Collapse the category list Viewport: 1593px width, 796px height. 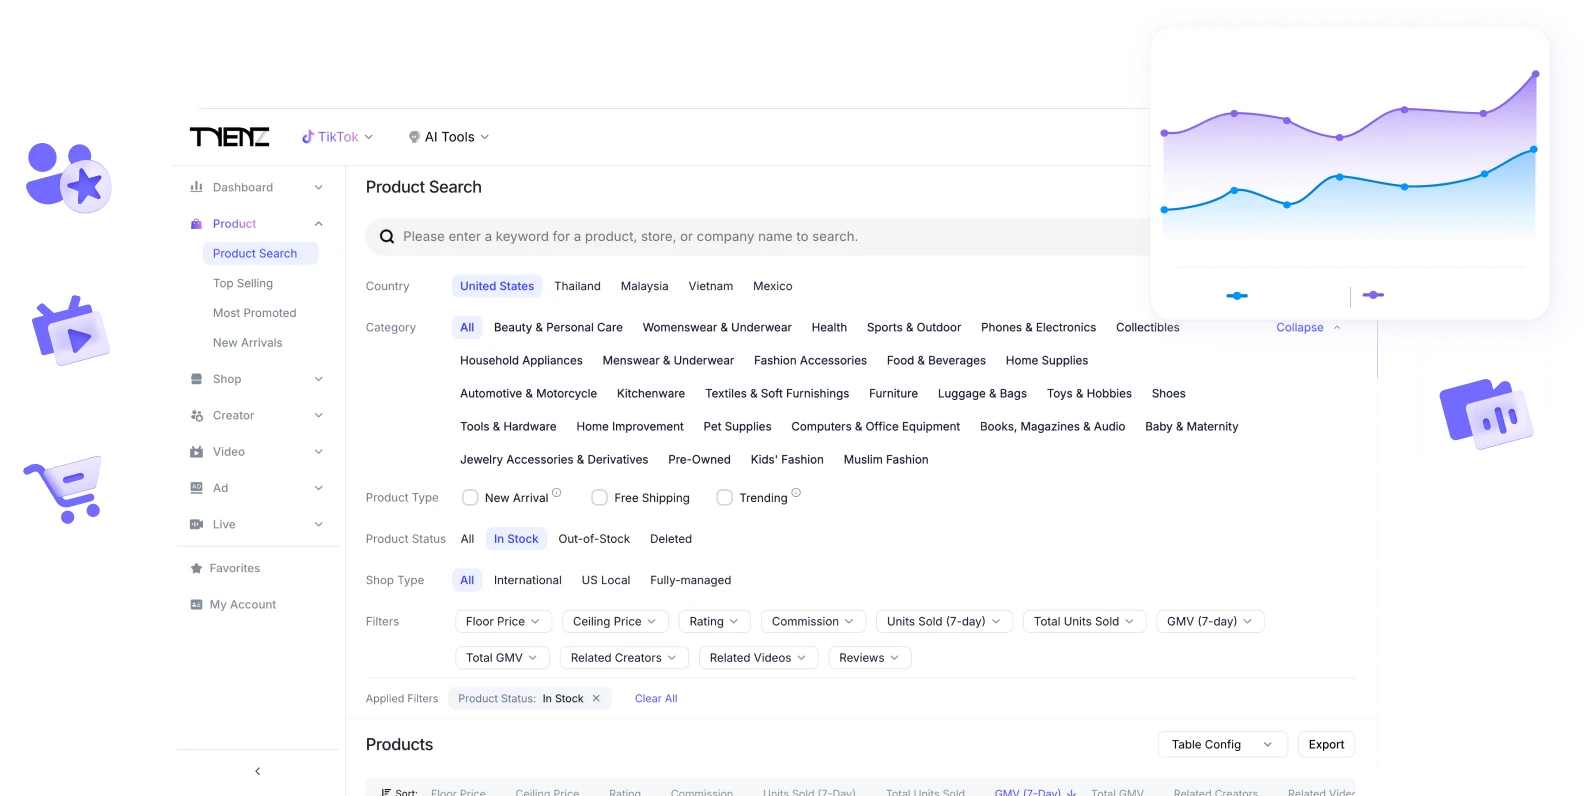pyautogui.click(x=1308, y=328)
